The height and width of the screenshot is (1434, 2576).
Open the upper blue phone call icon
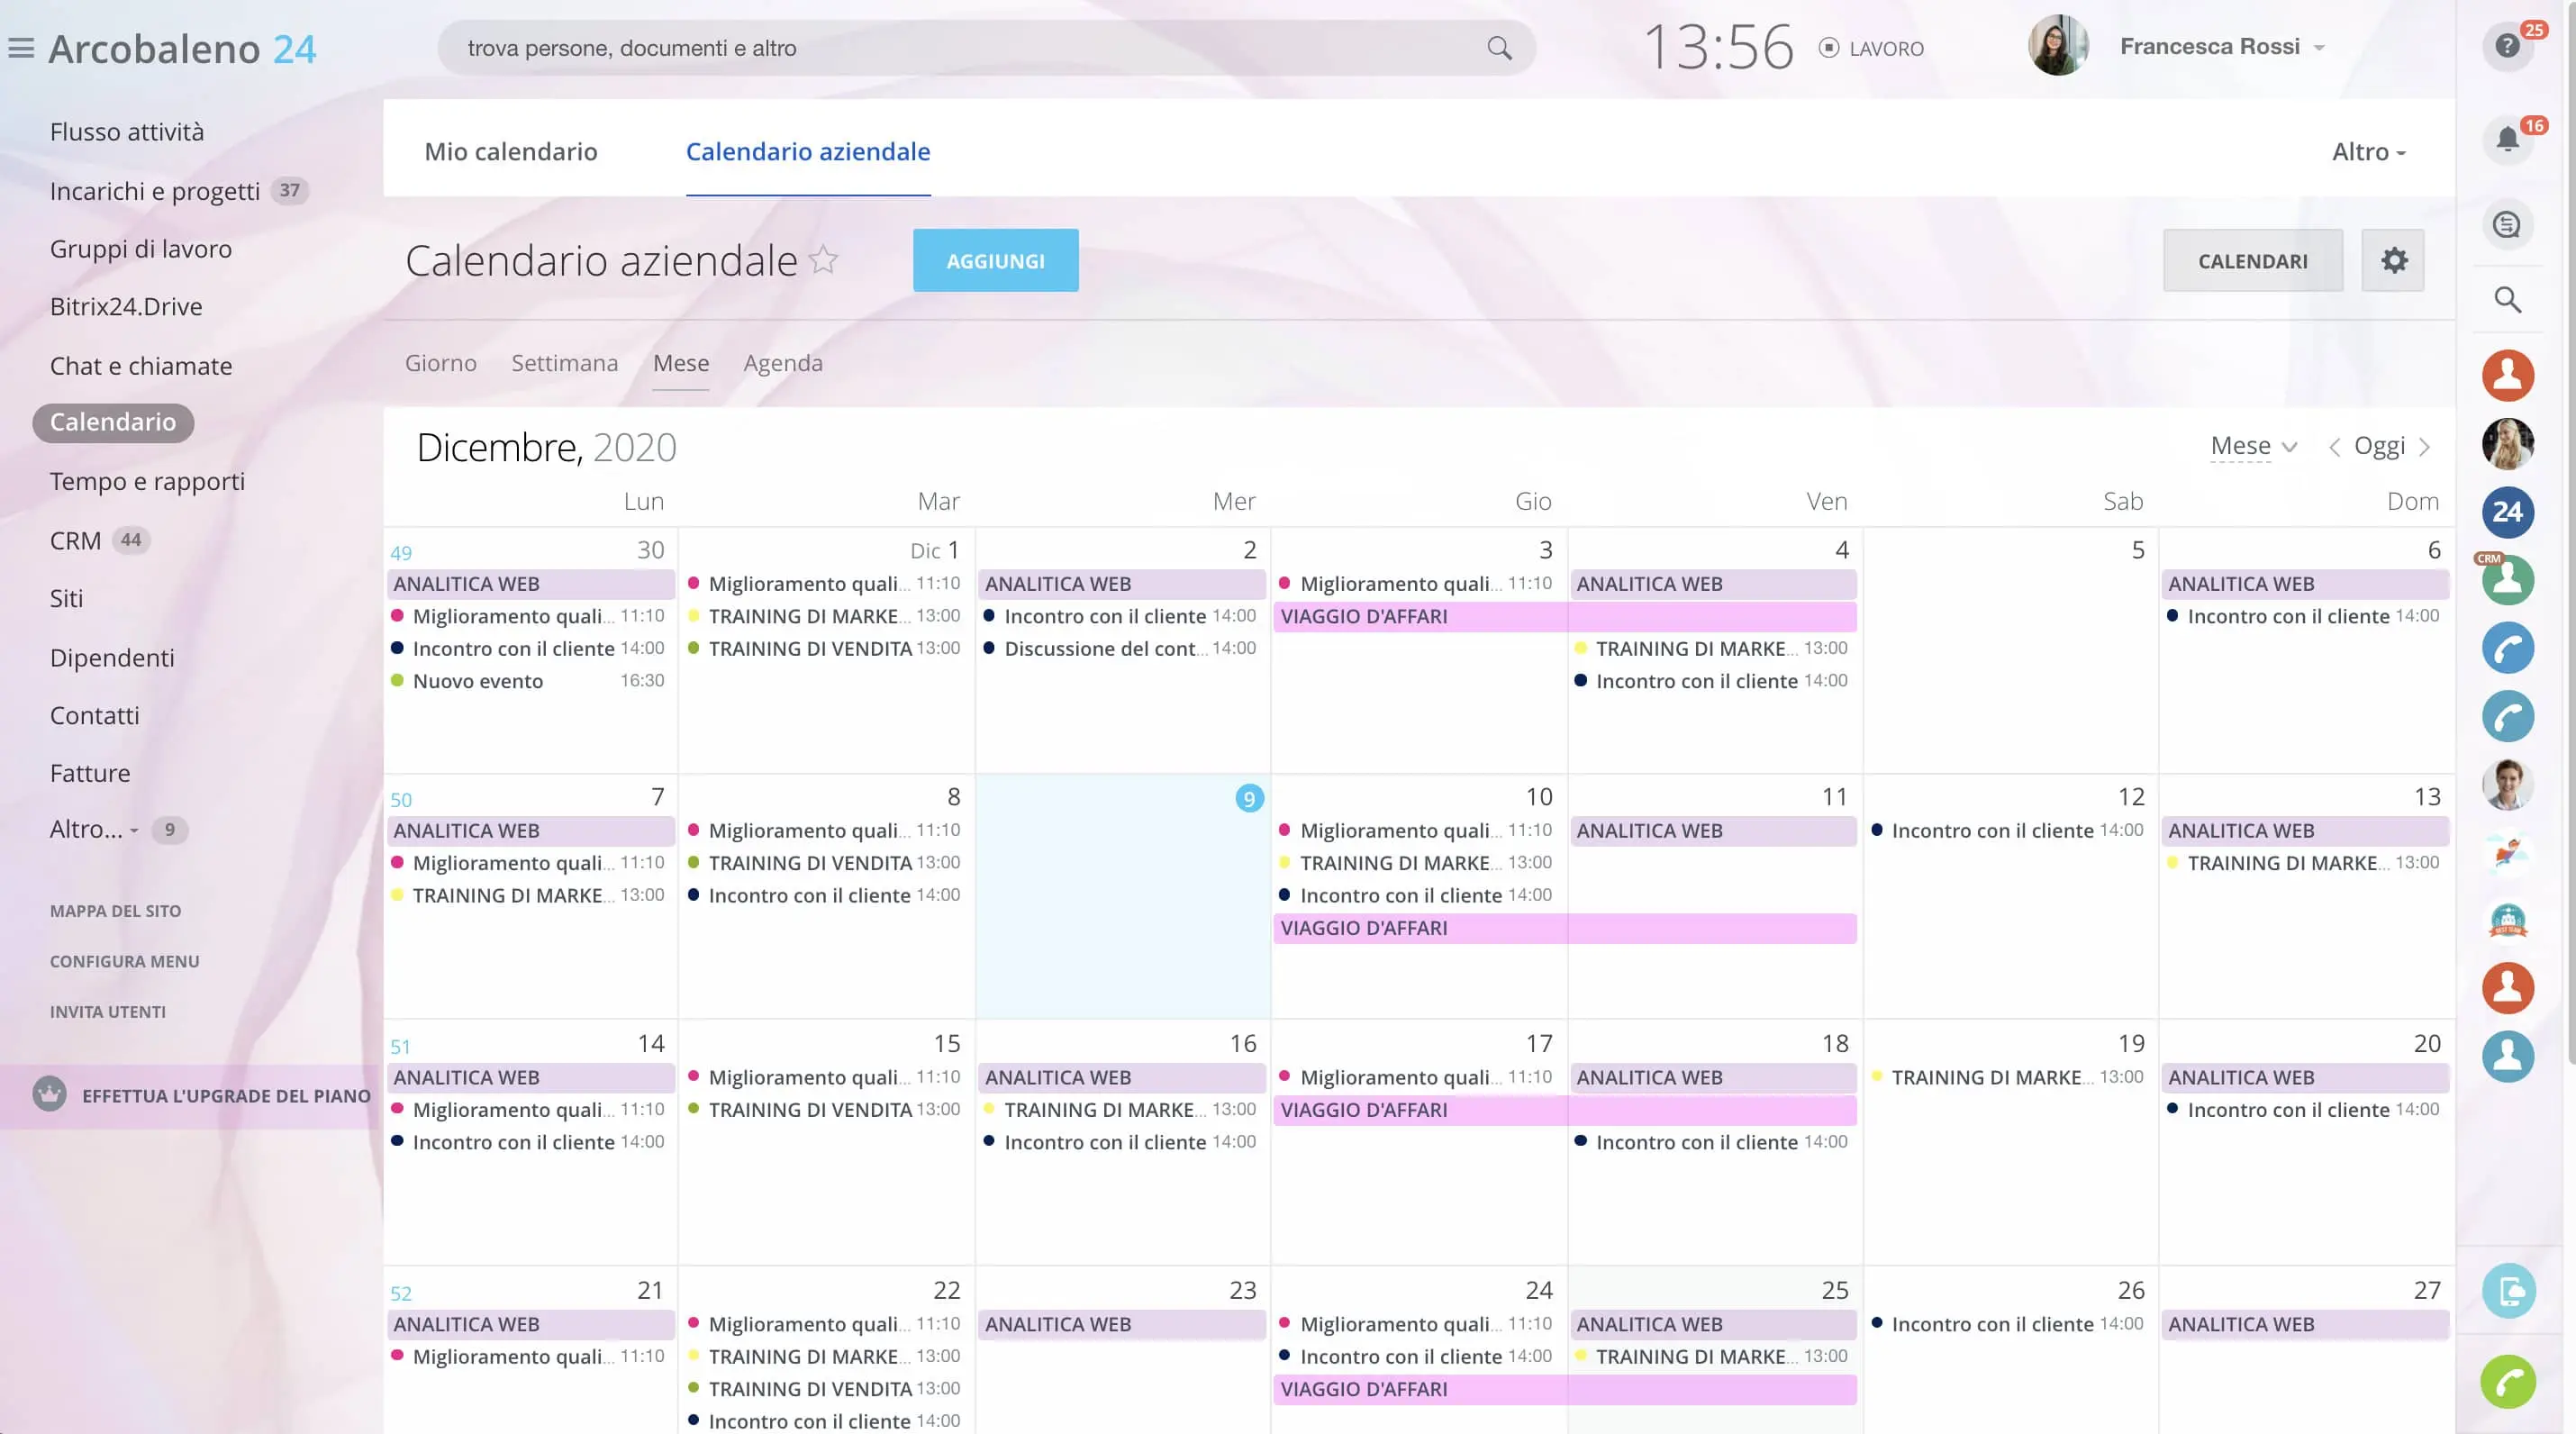coord(2507,648)
